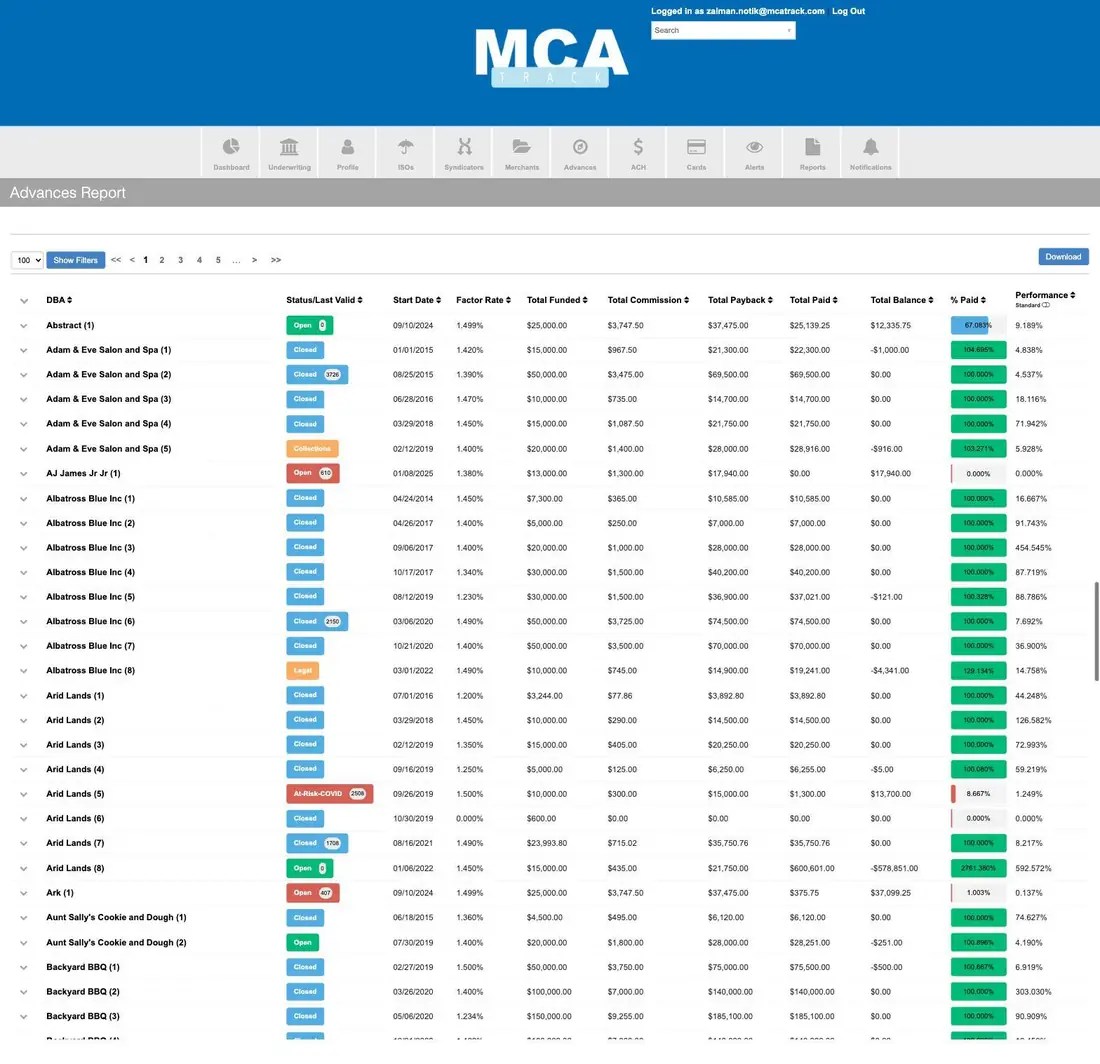Go to next page arrow
This screenshot has width=1100, height=1064.
(x=255, y=260)
